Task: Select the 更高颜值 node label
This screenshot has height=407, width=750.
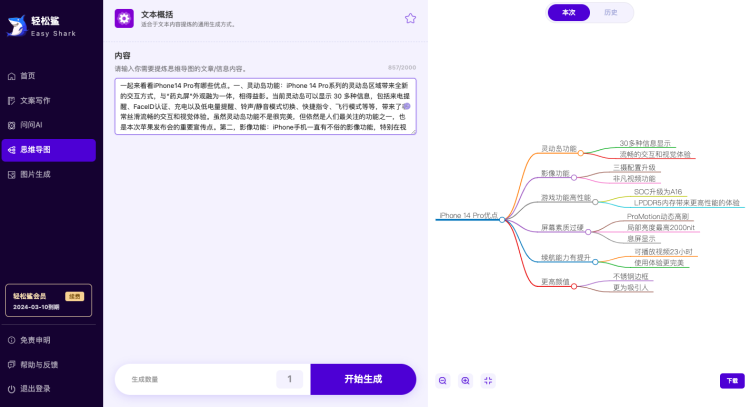Action: [555, 282]
